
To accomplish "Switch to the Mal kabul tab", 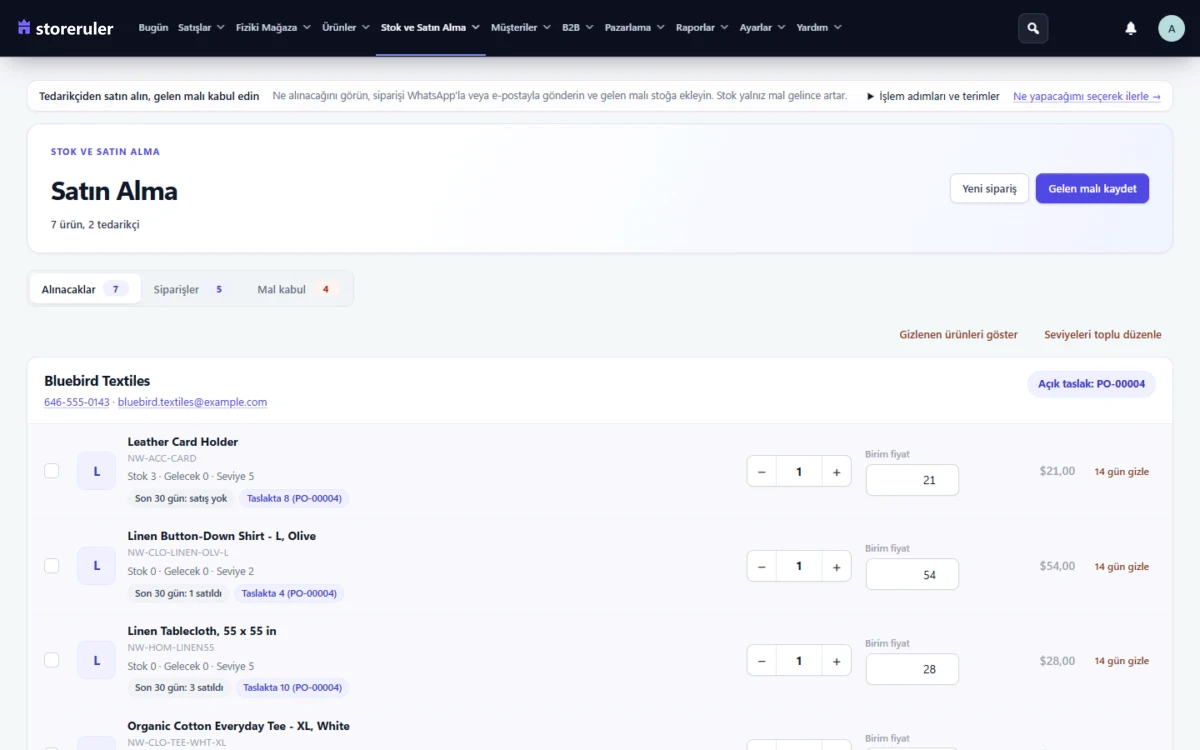I will click(298, 289).
